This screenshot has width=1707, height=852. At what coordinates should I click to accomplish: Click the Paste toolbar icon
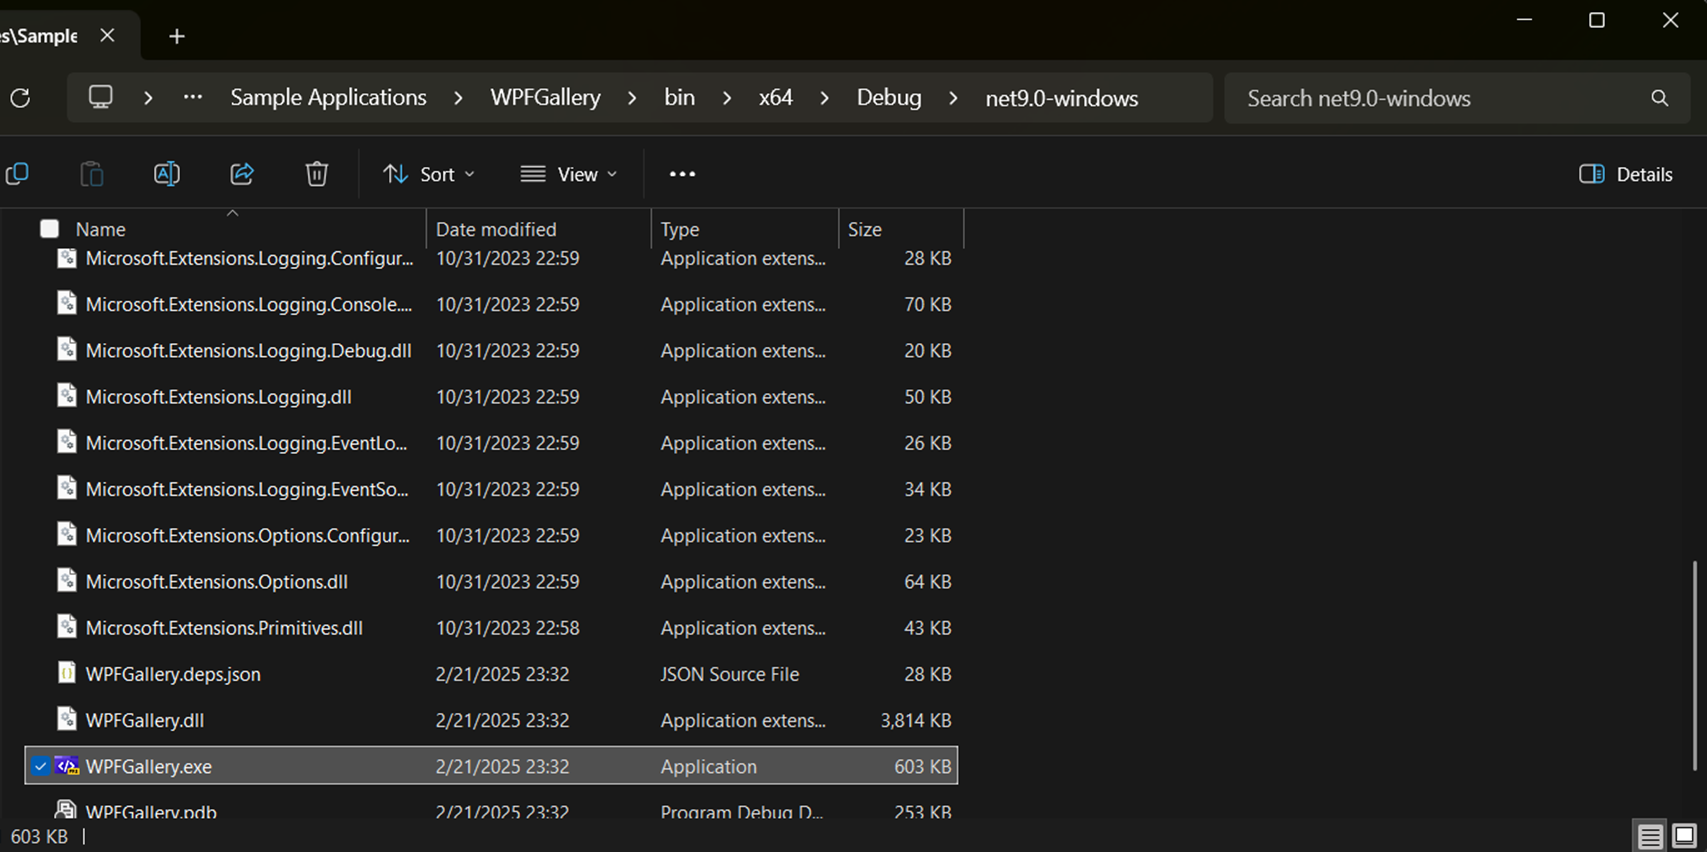click(92, 174)
